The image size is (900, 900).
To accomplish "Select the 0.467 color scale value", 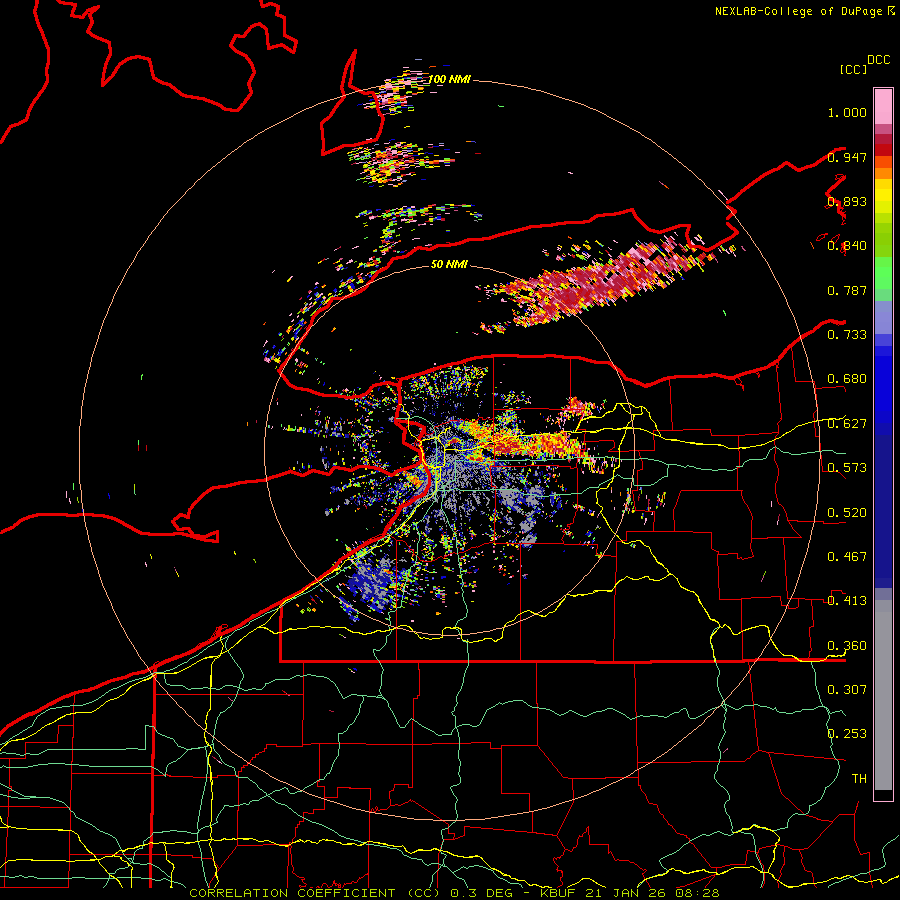I will [847, 557].
